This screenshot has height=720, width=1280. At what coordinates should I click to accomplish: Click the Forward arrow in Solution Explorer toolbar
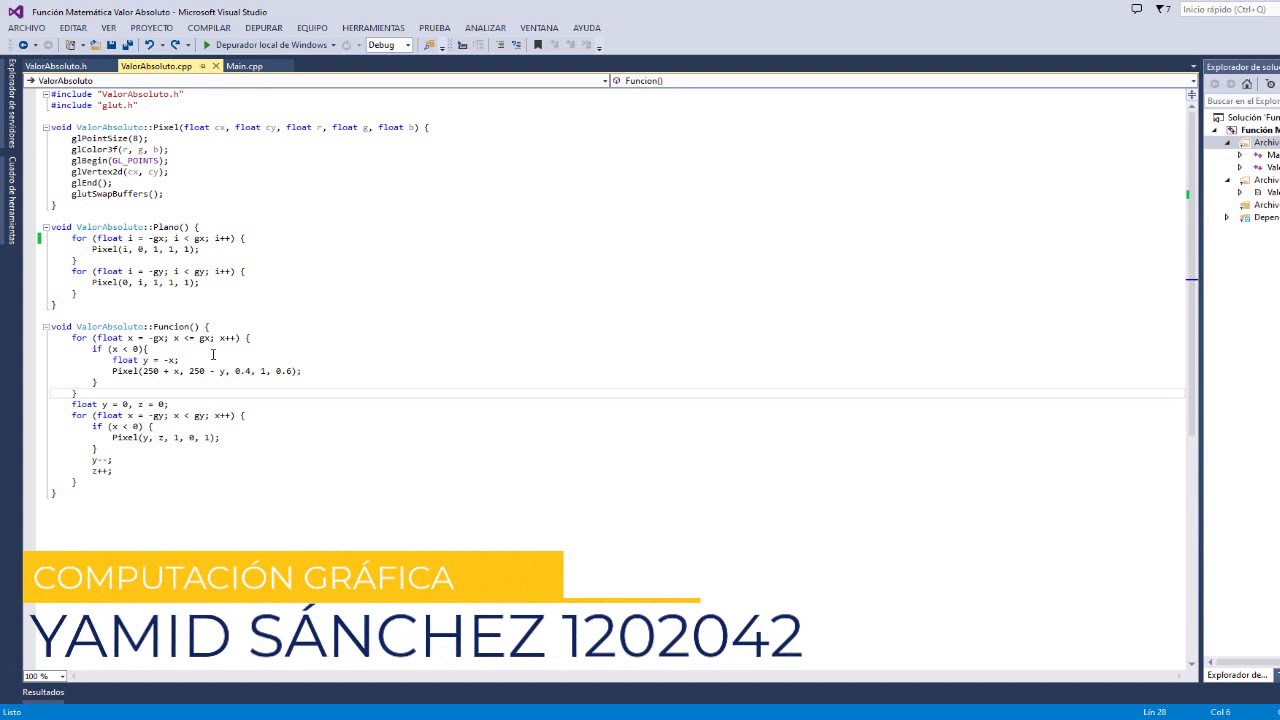pos(1231,84)
